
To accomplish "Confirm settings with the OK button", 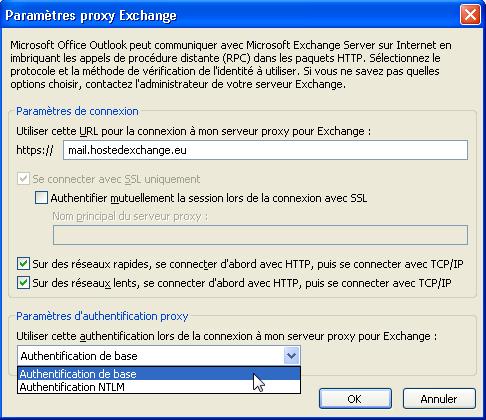I will pyautogui.click(x=355, y=399).
